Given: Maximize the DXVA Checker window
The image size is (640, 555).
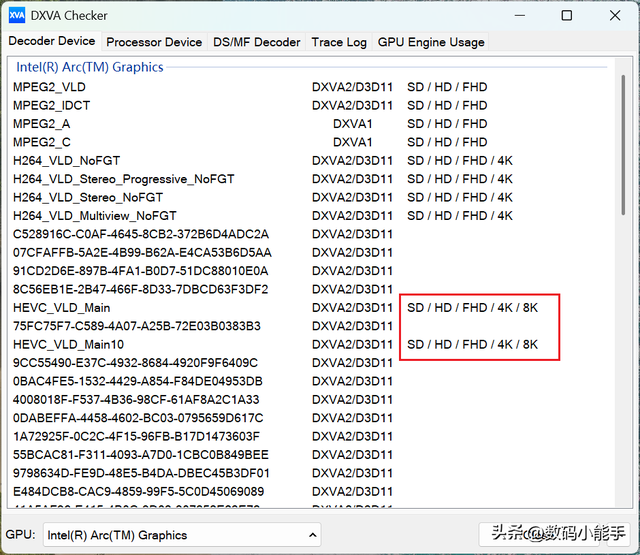Looking at the screenshot, I should [567, 15].
